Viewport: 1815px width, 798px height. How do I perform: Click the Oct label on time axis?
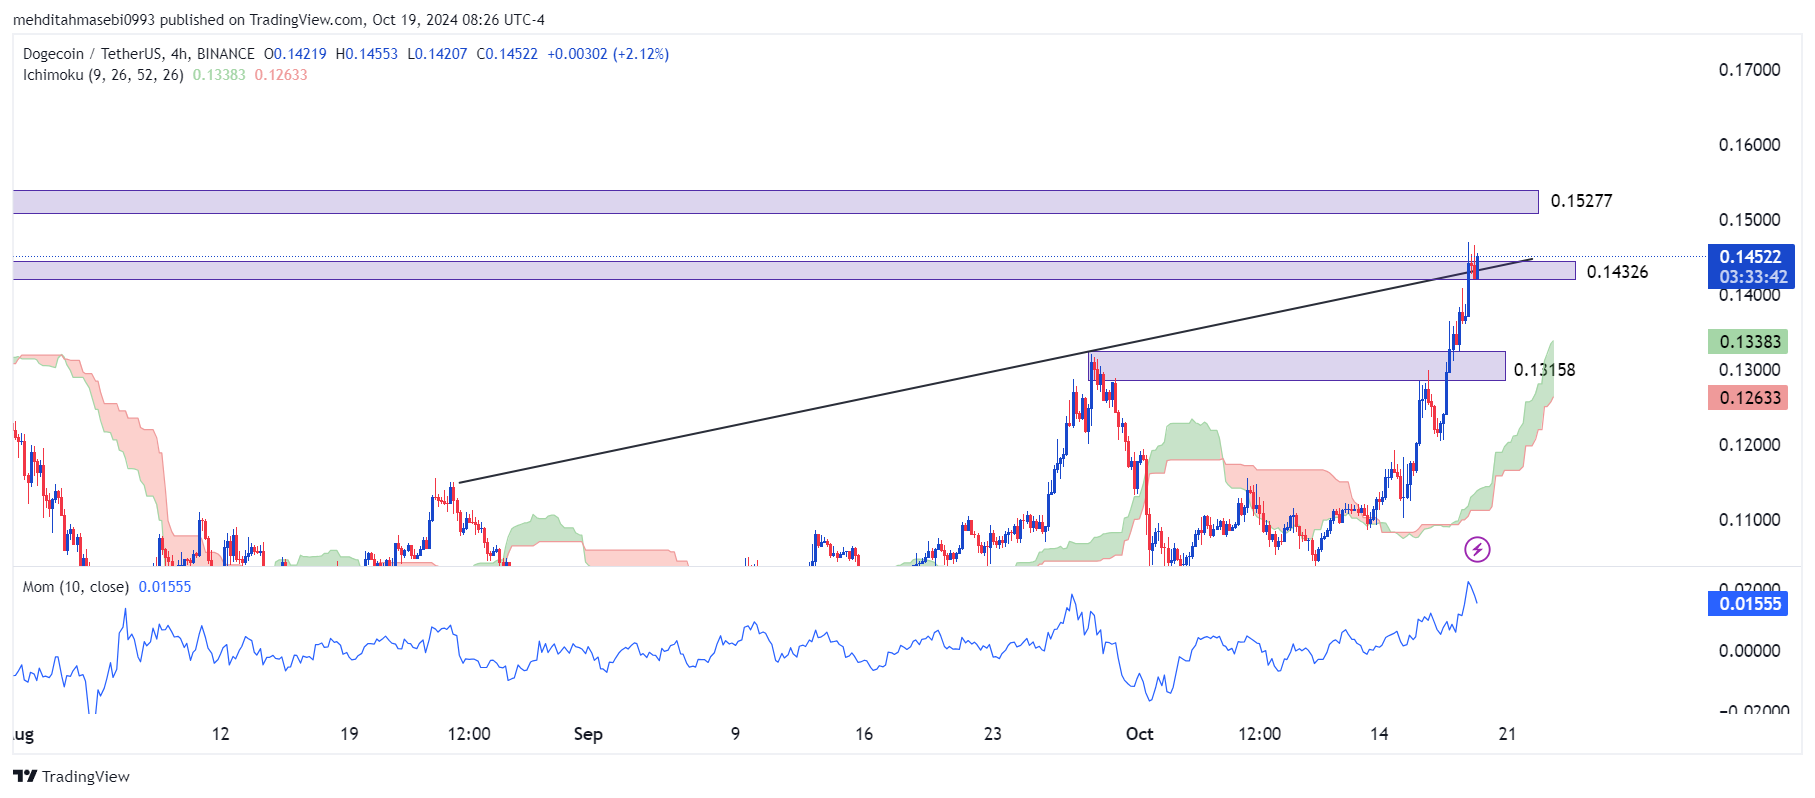coord(1139,734)
